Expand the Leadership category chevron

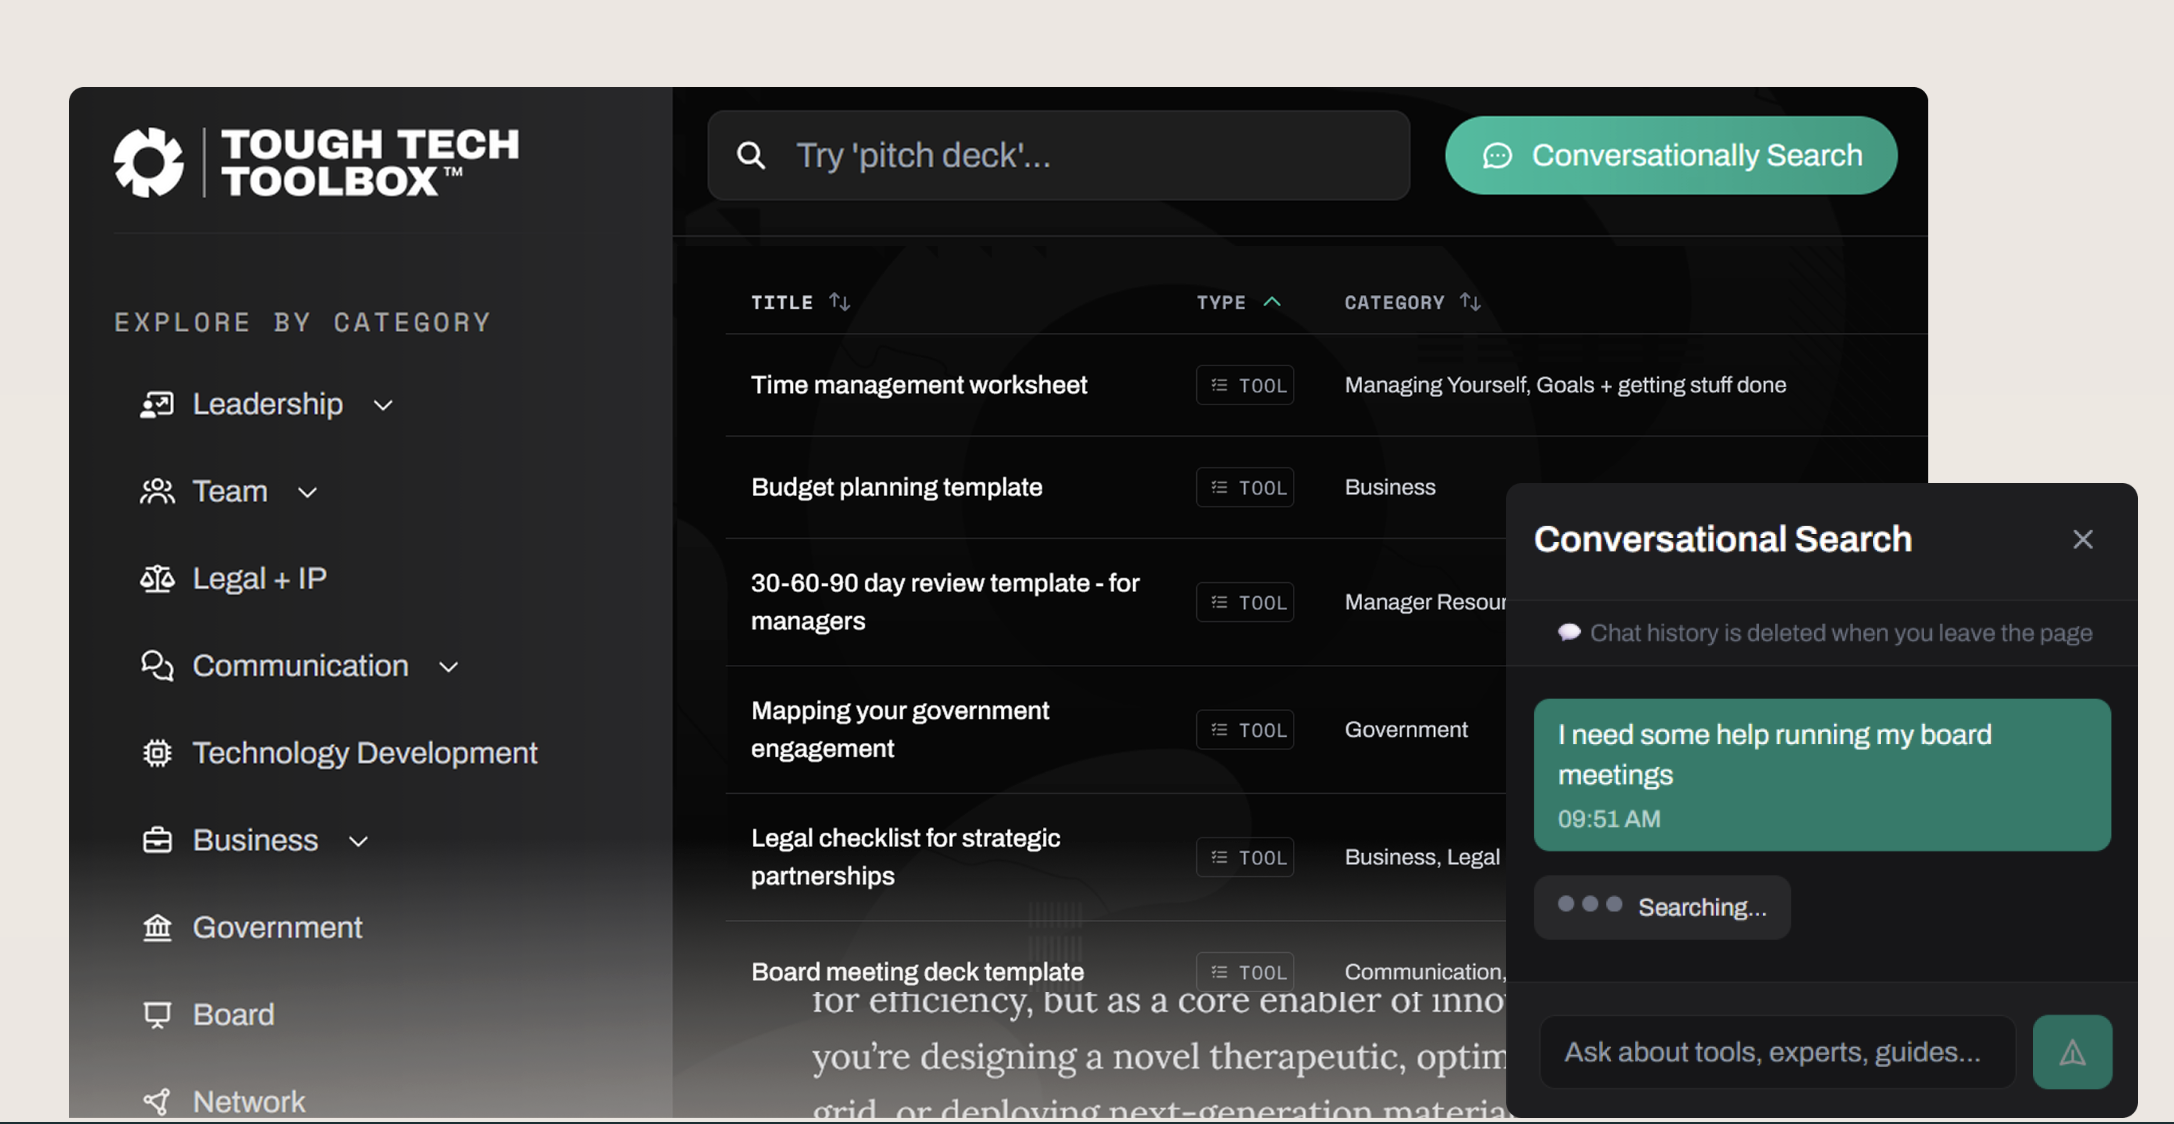[383, 405]
